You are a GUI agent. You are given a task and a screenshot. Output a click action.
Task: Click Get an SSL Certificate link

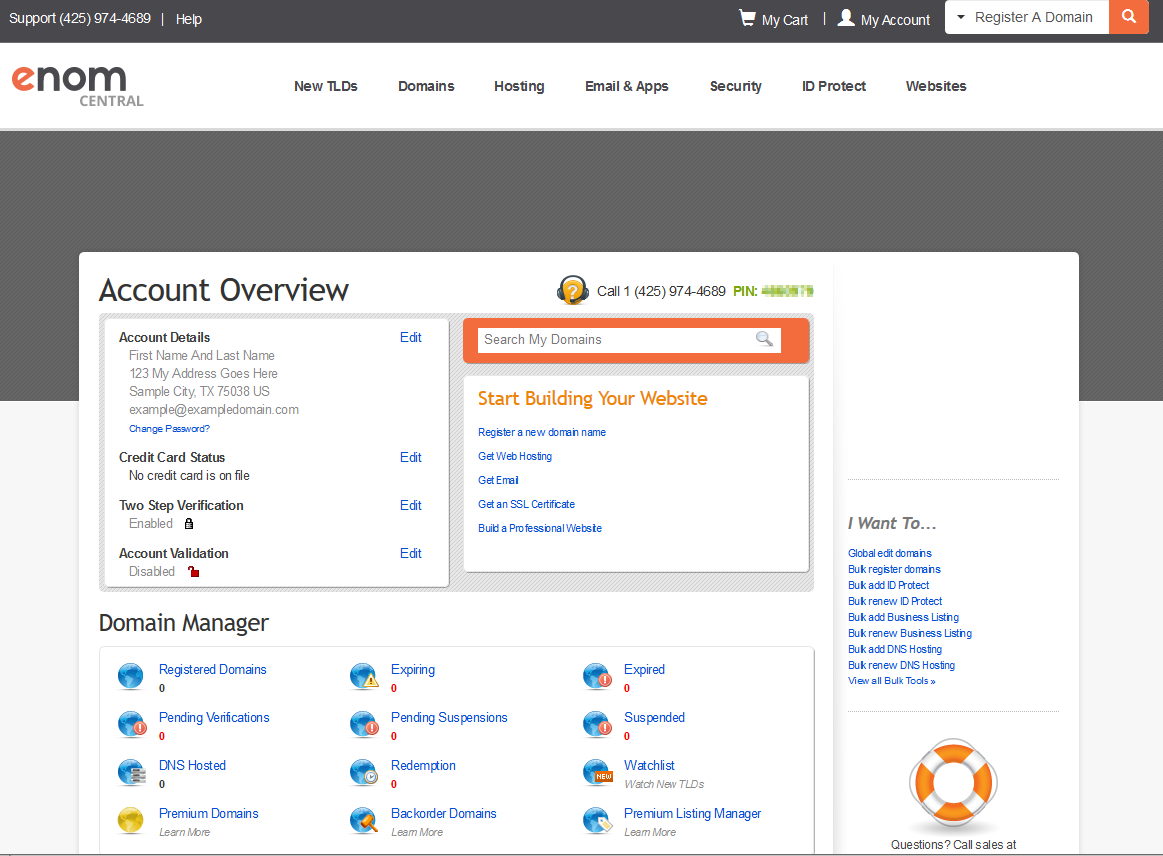526,504
